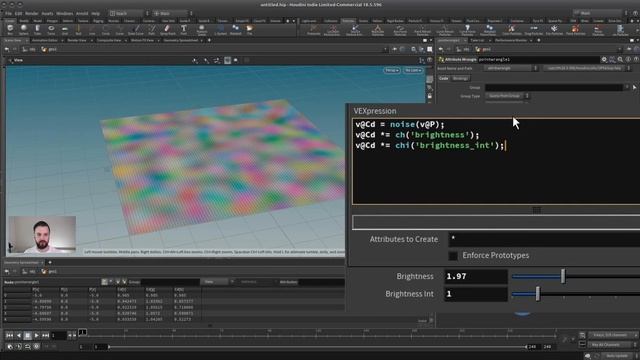Screen dimensions: 640x360
Task: Open the Persp viewport dropdown
Action: (391, 70)
